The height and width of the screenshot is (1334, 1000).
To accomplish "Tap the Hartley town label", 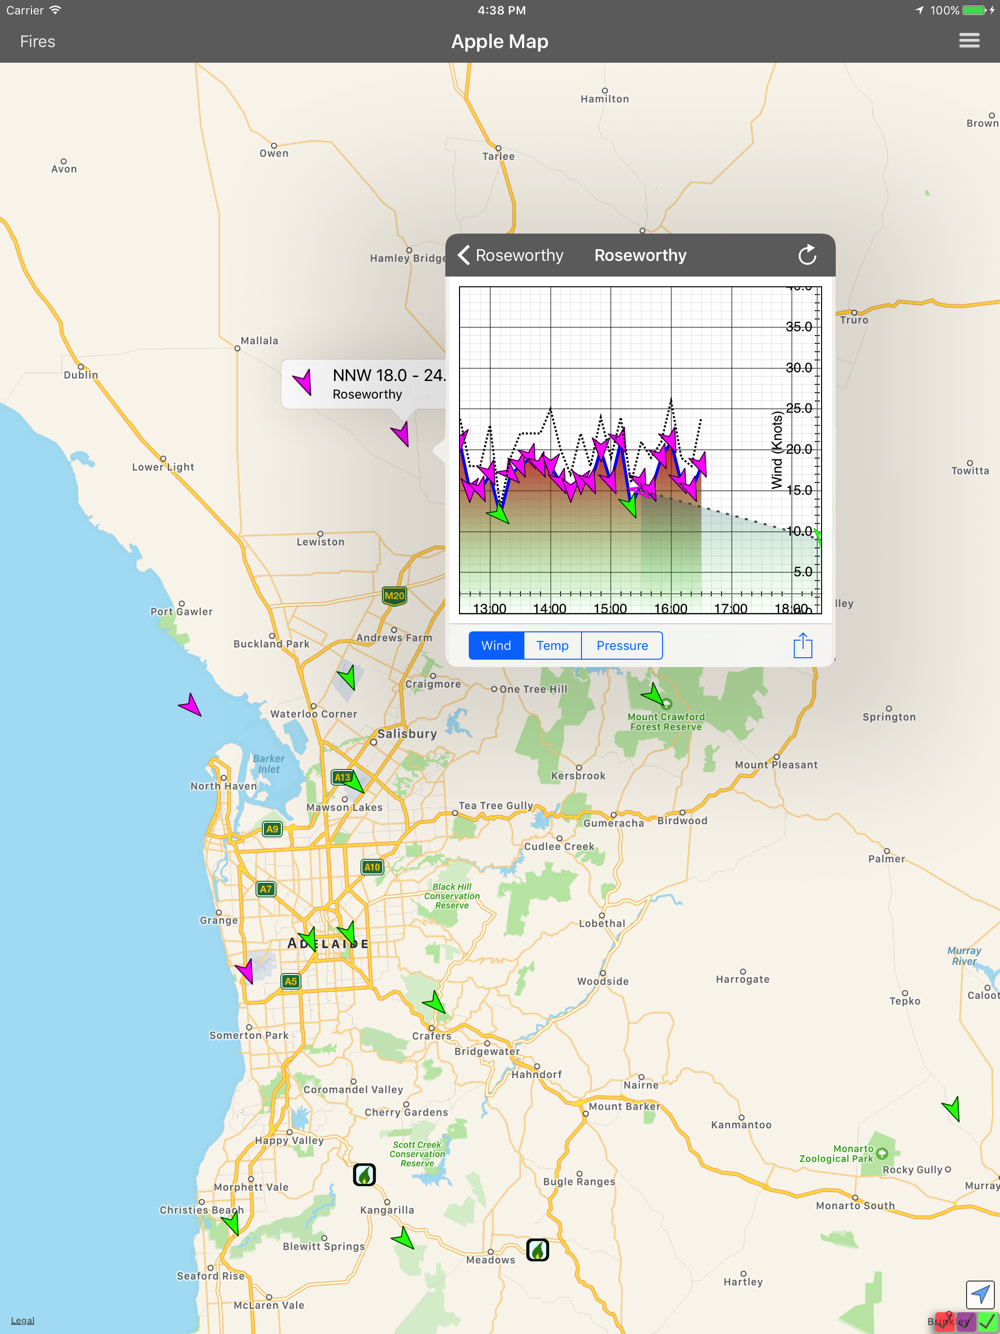I will click(x=743, y=1282).
